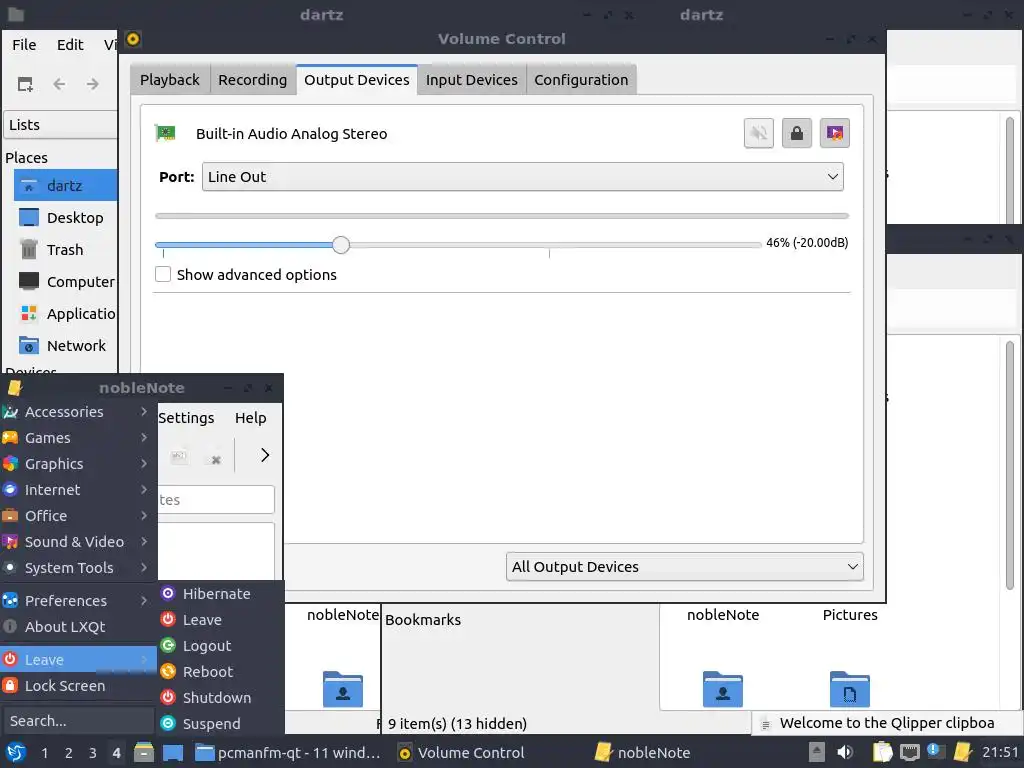Select dartz in the Places sidebar

coord(65,185)
